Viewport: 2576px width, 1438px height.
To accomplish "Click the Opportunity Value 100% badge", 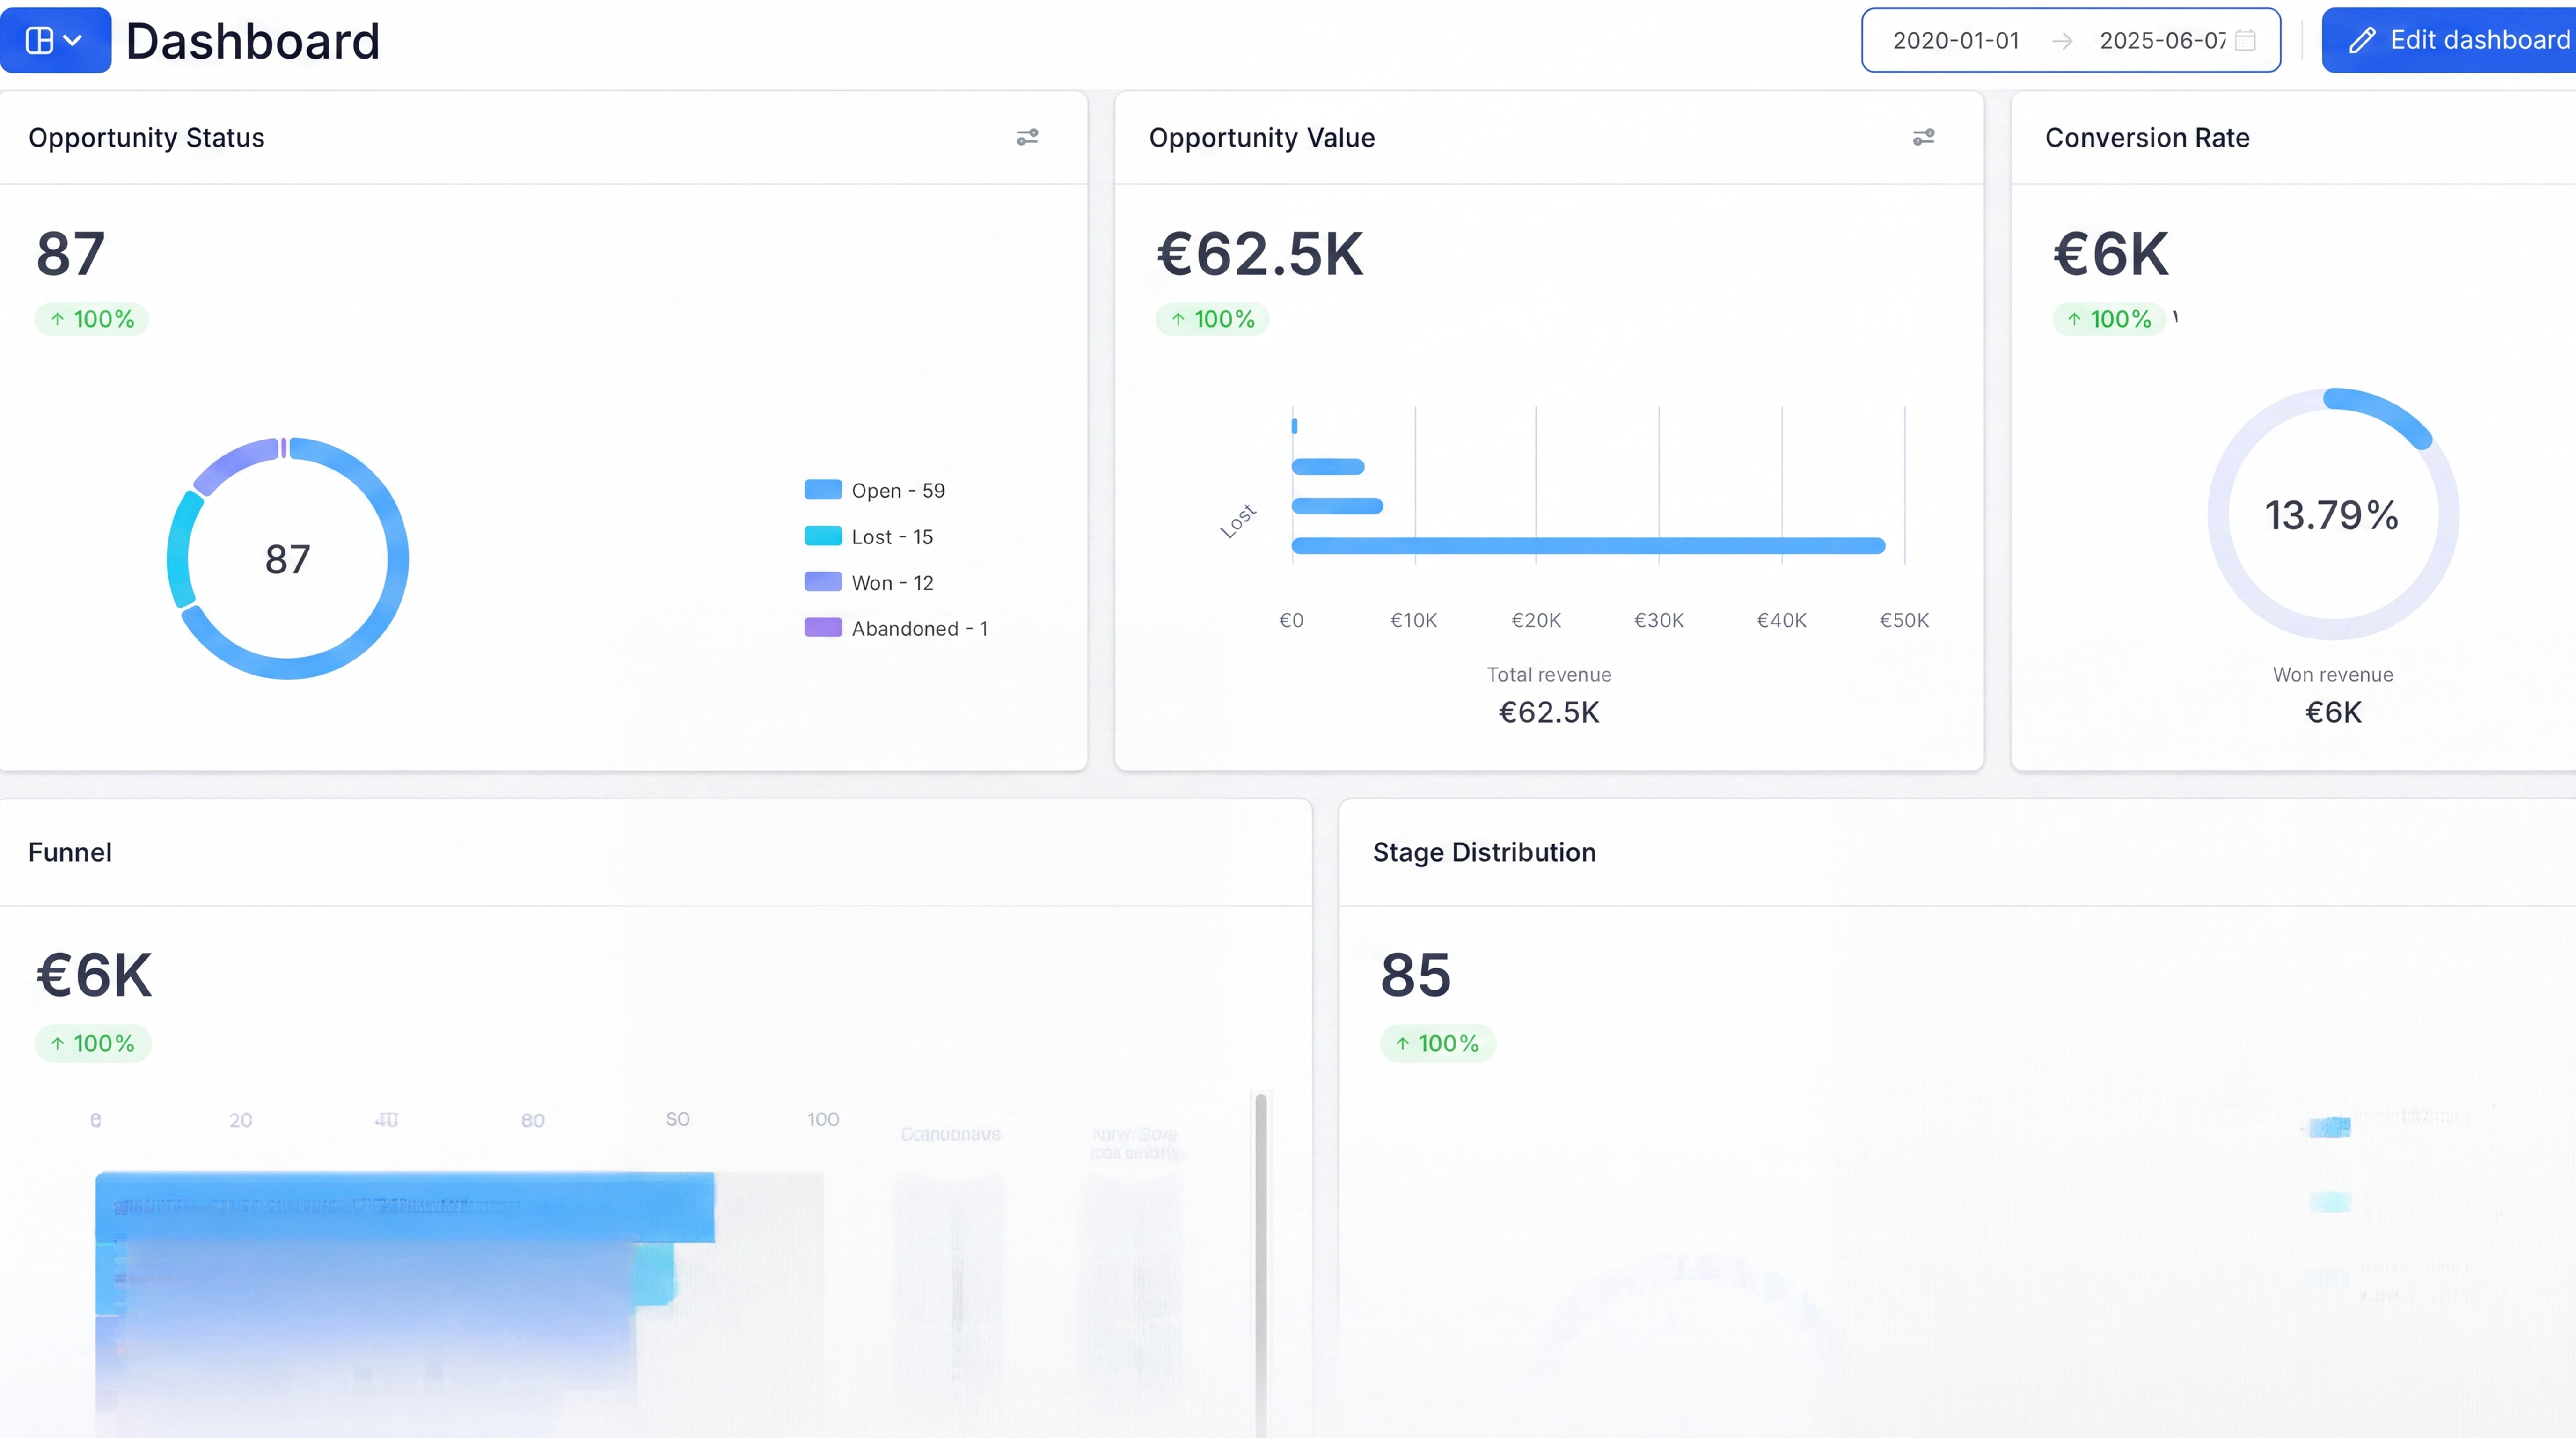I will [1213, 319].
